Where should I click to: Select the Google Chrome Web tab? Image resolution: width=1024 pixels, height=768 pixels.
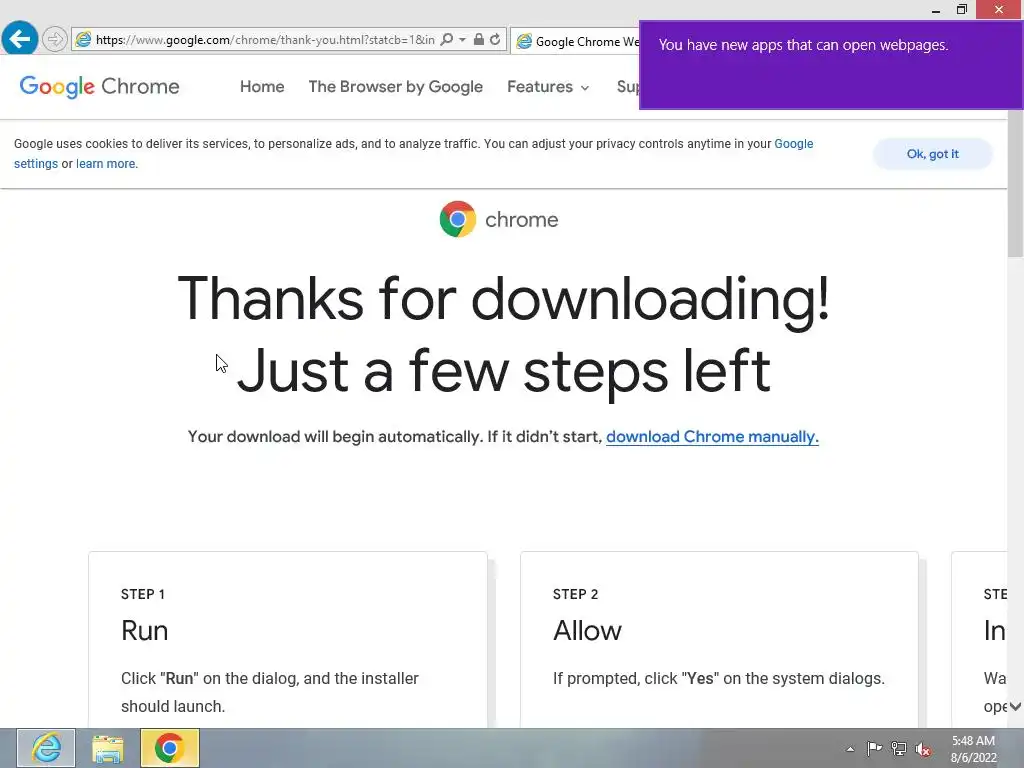click(576, 41)
